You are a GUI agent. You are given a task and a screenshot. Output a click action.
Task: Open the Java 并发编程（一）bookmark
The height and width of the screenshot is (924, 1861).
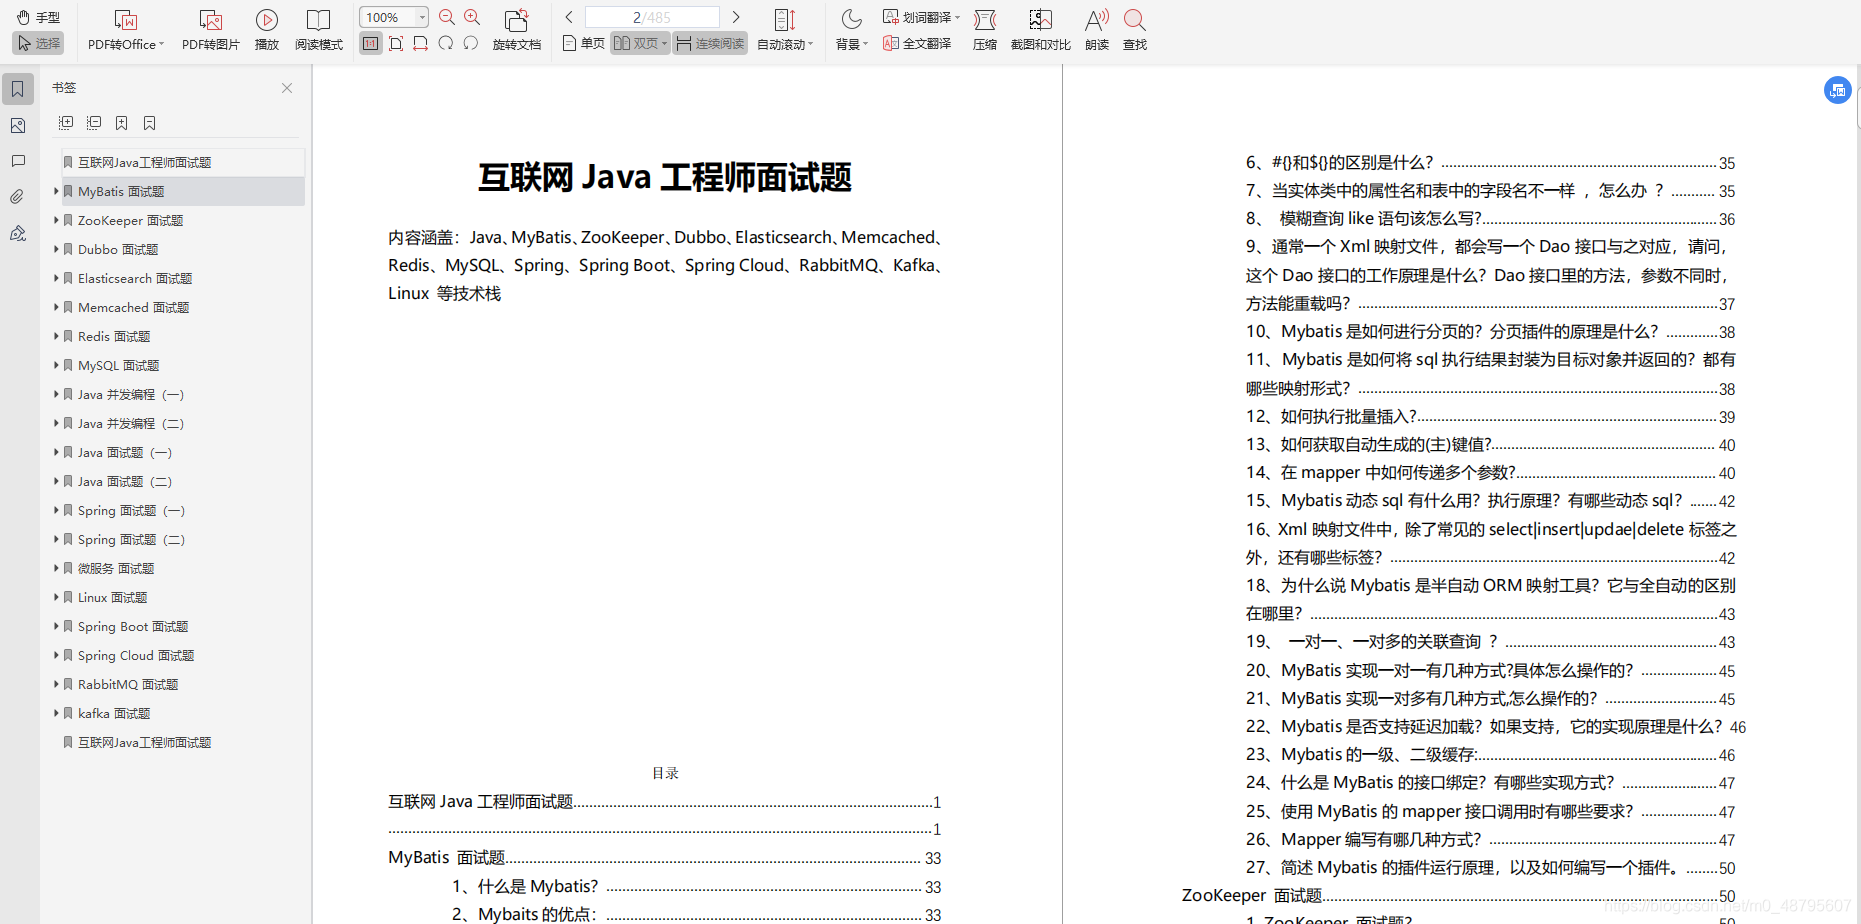pos(131,394)
